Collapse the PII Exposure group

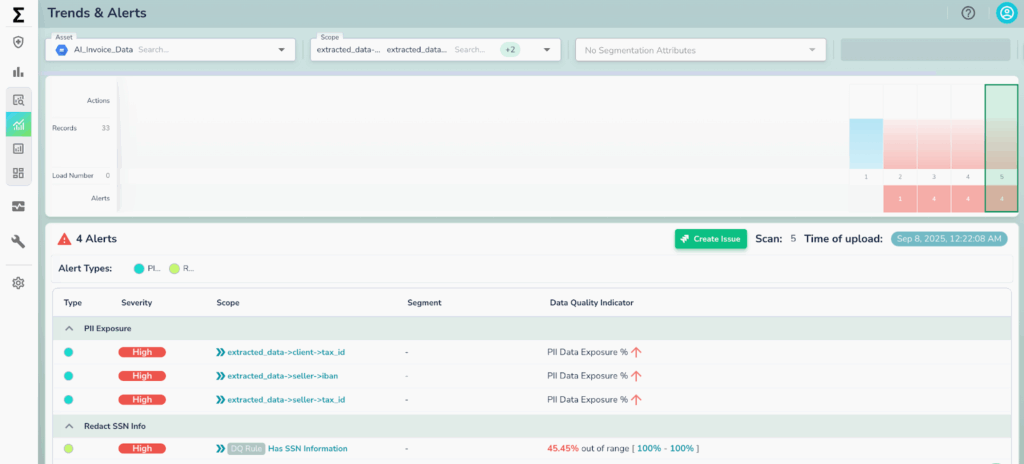pyautogui.click(x=69, y=328)
